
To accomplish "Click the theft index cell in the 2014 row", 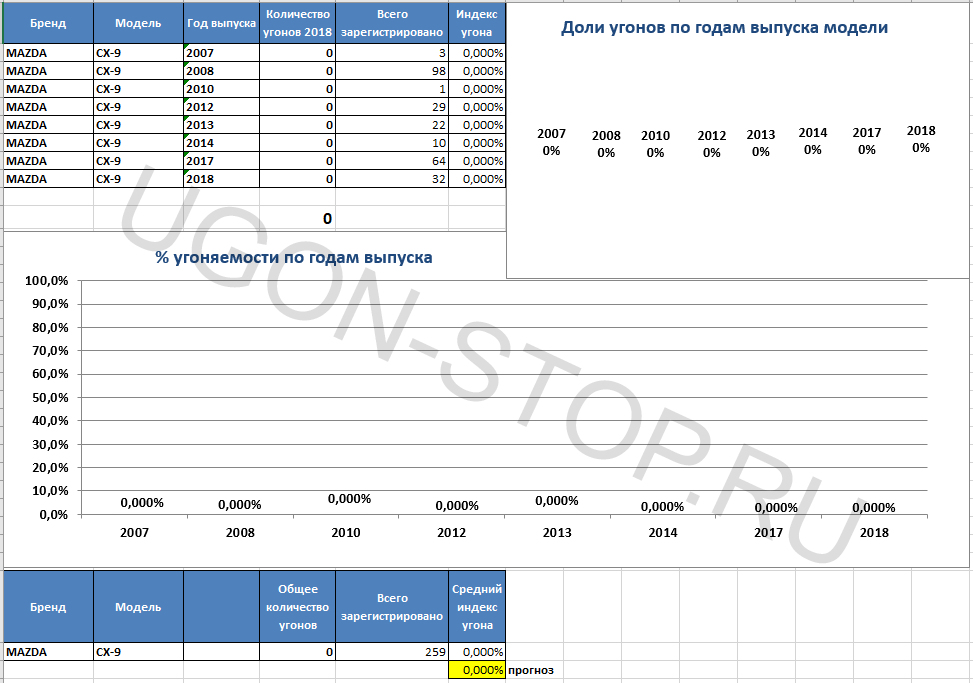I will [477, 143].
